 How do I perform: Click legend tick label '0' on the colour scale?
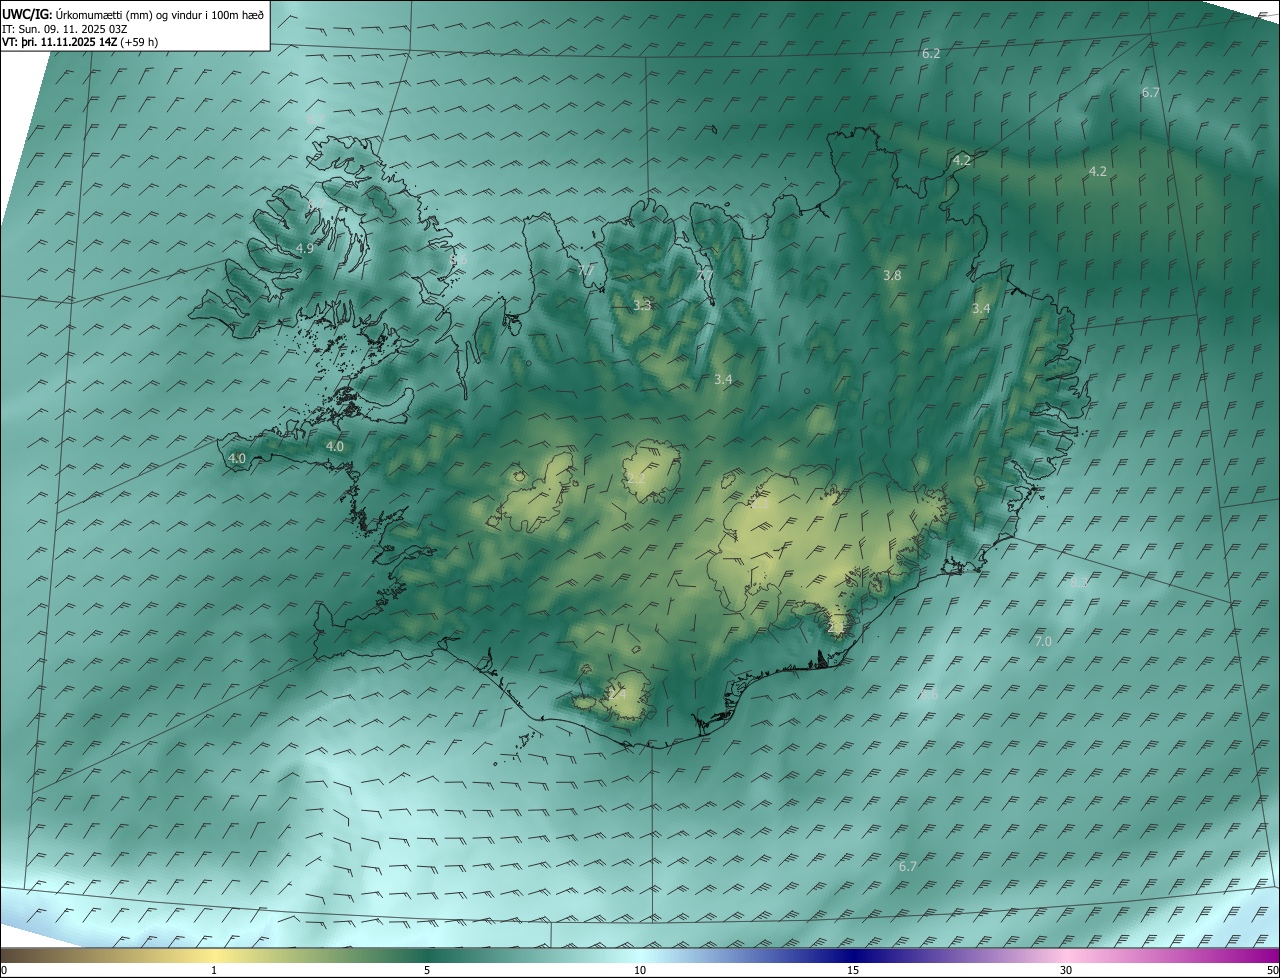4,970
